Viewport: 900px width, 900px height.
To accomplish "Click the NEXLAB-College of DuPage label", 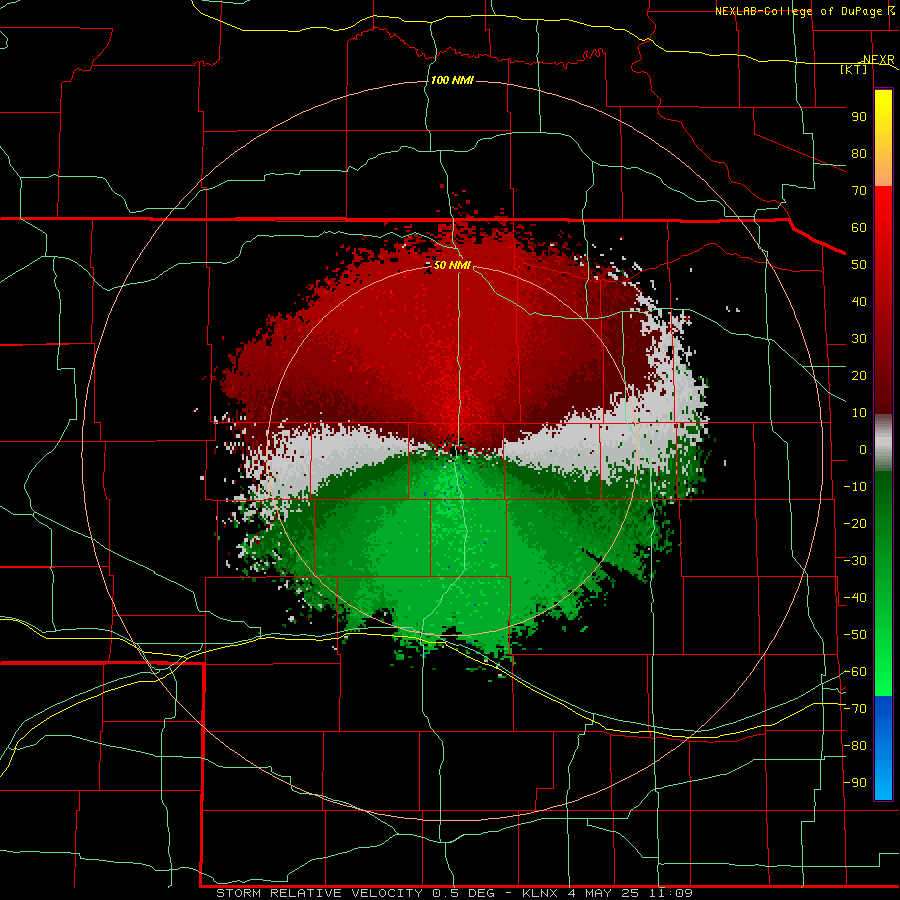I will (805, 11).
